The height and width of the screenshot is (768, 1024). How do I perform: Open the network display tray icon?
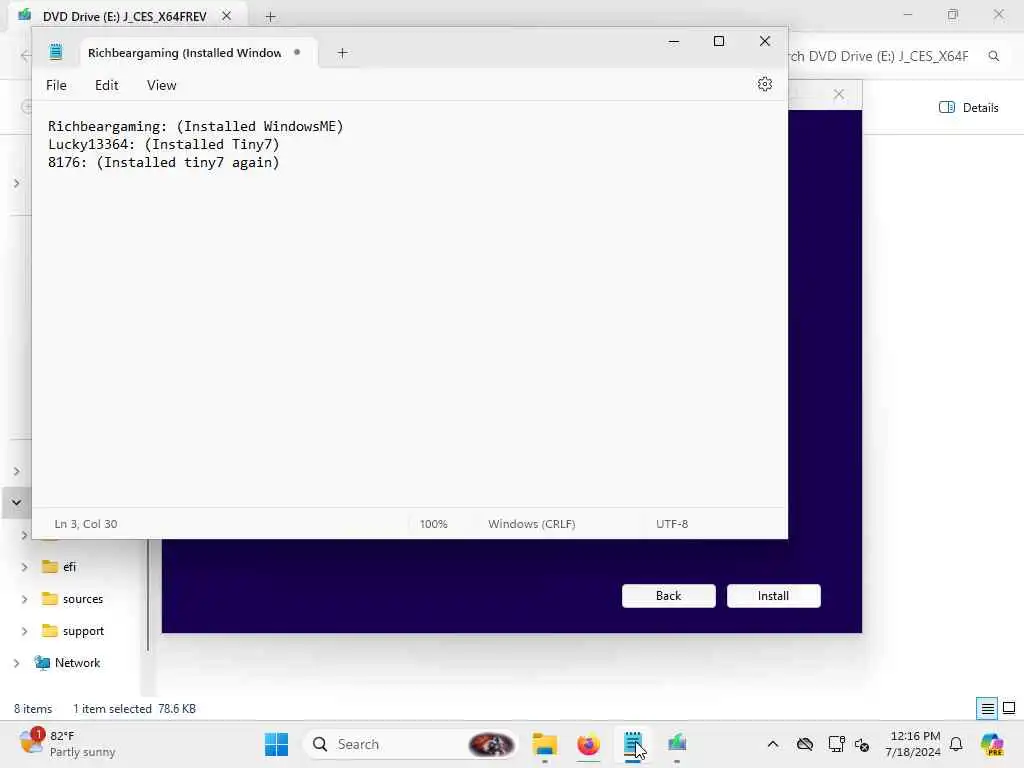pos(835,744)
